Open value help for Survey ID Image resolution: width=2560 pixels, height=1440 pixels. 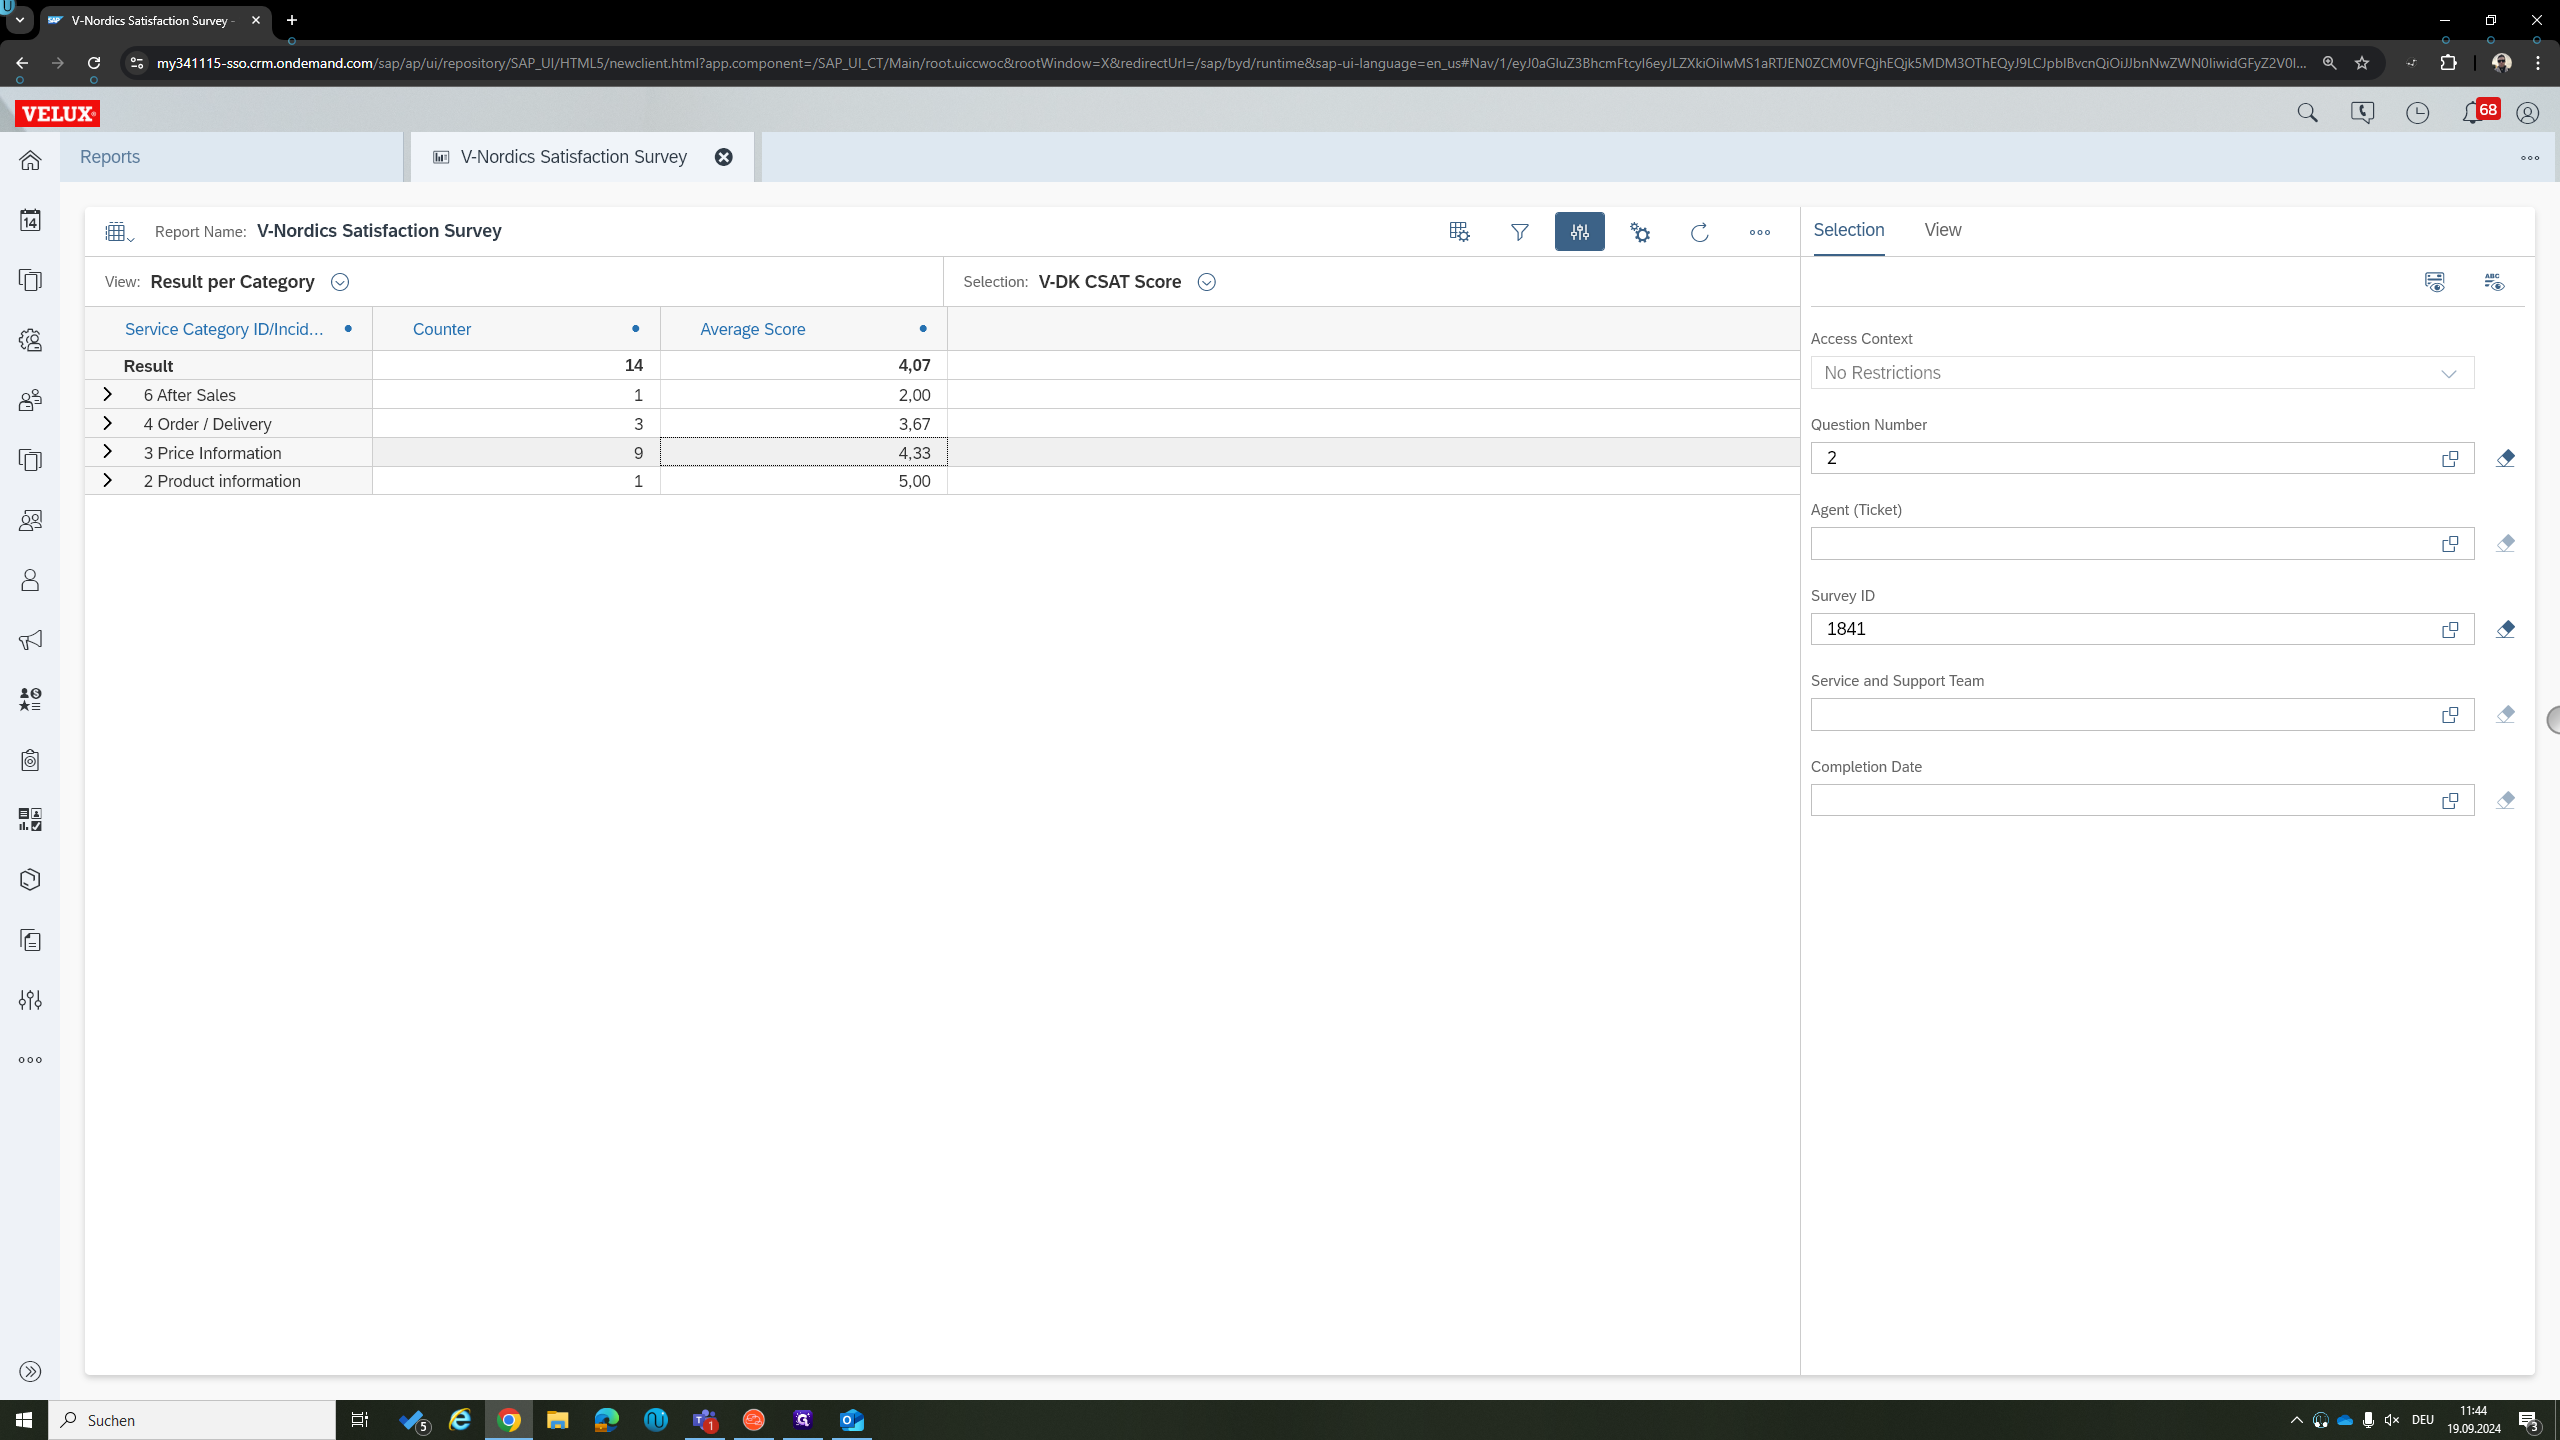(x=2450, y=629)
